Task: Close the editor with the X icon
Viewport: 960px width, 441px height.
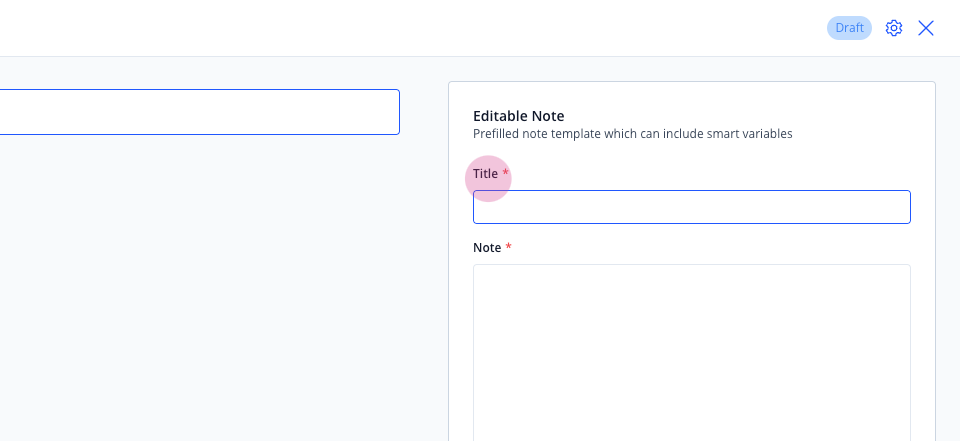Action: click(926, 28)
